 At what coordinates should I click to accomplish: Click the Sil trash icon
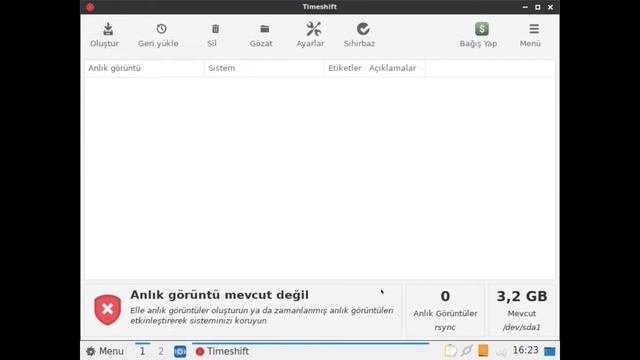point(215,29)
